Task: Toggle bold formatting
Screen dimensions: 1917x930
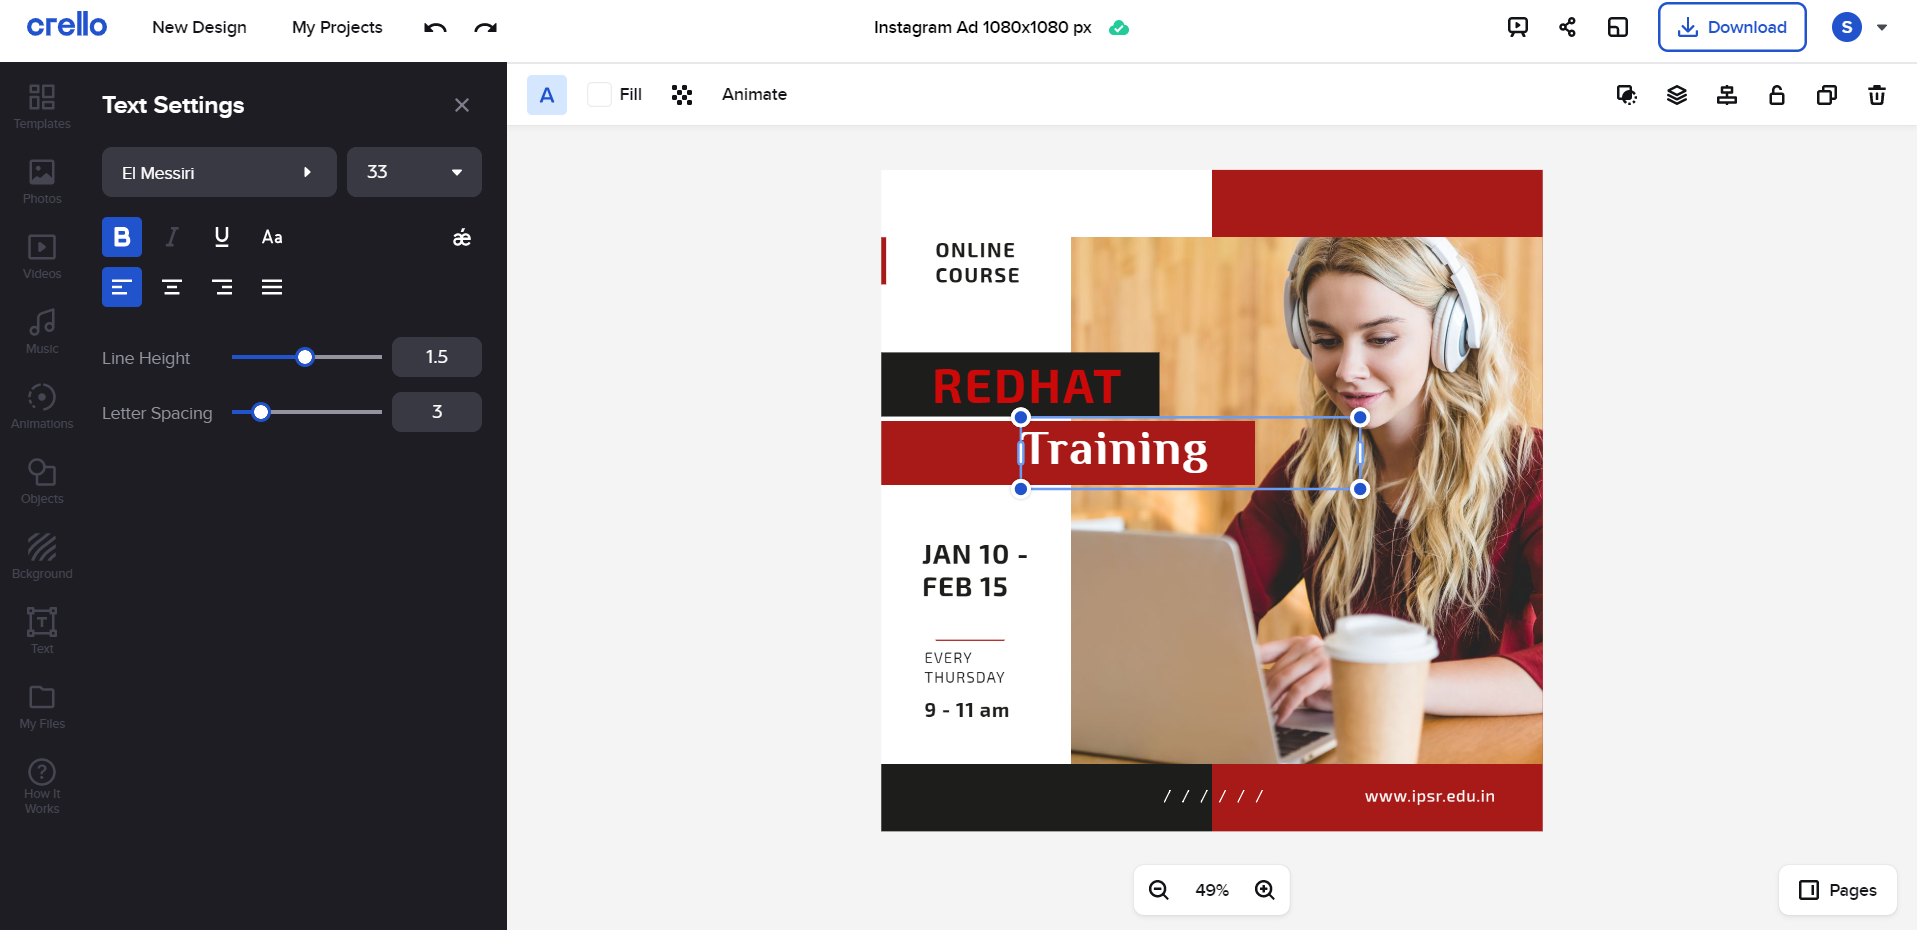Action: pyautogui.click(x=122, y=237)
